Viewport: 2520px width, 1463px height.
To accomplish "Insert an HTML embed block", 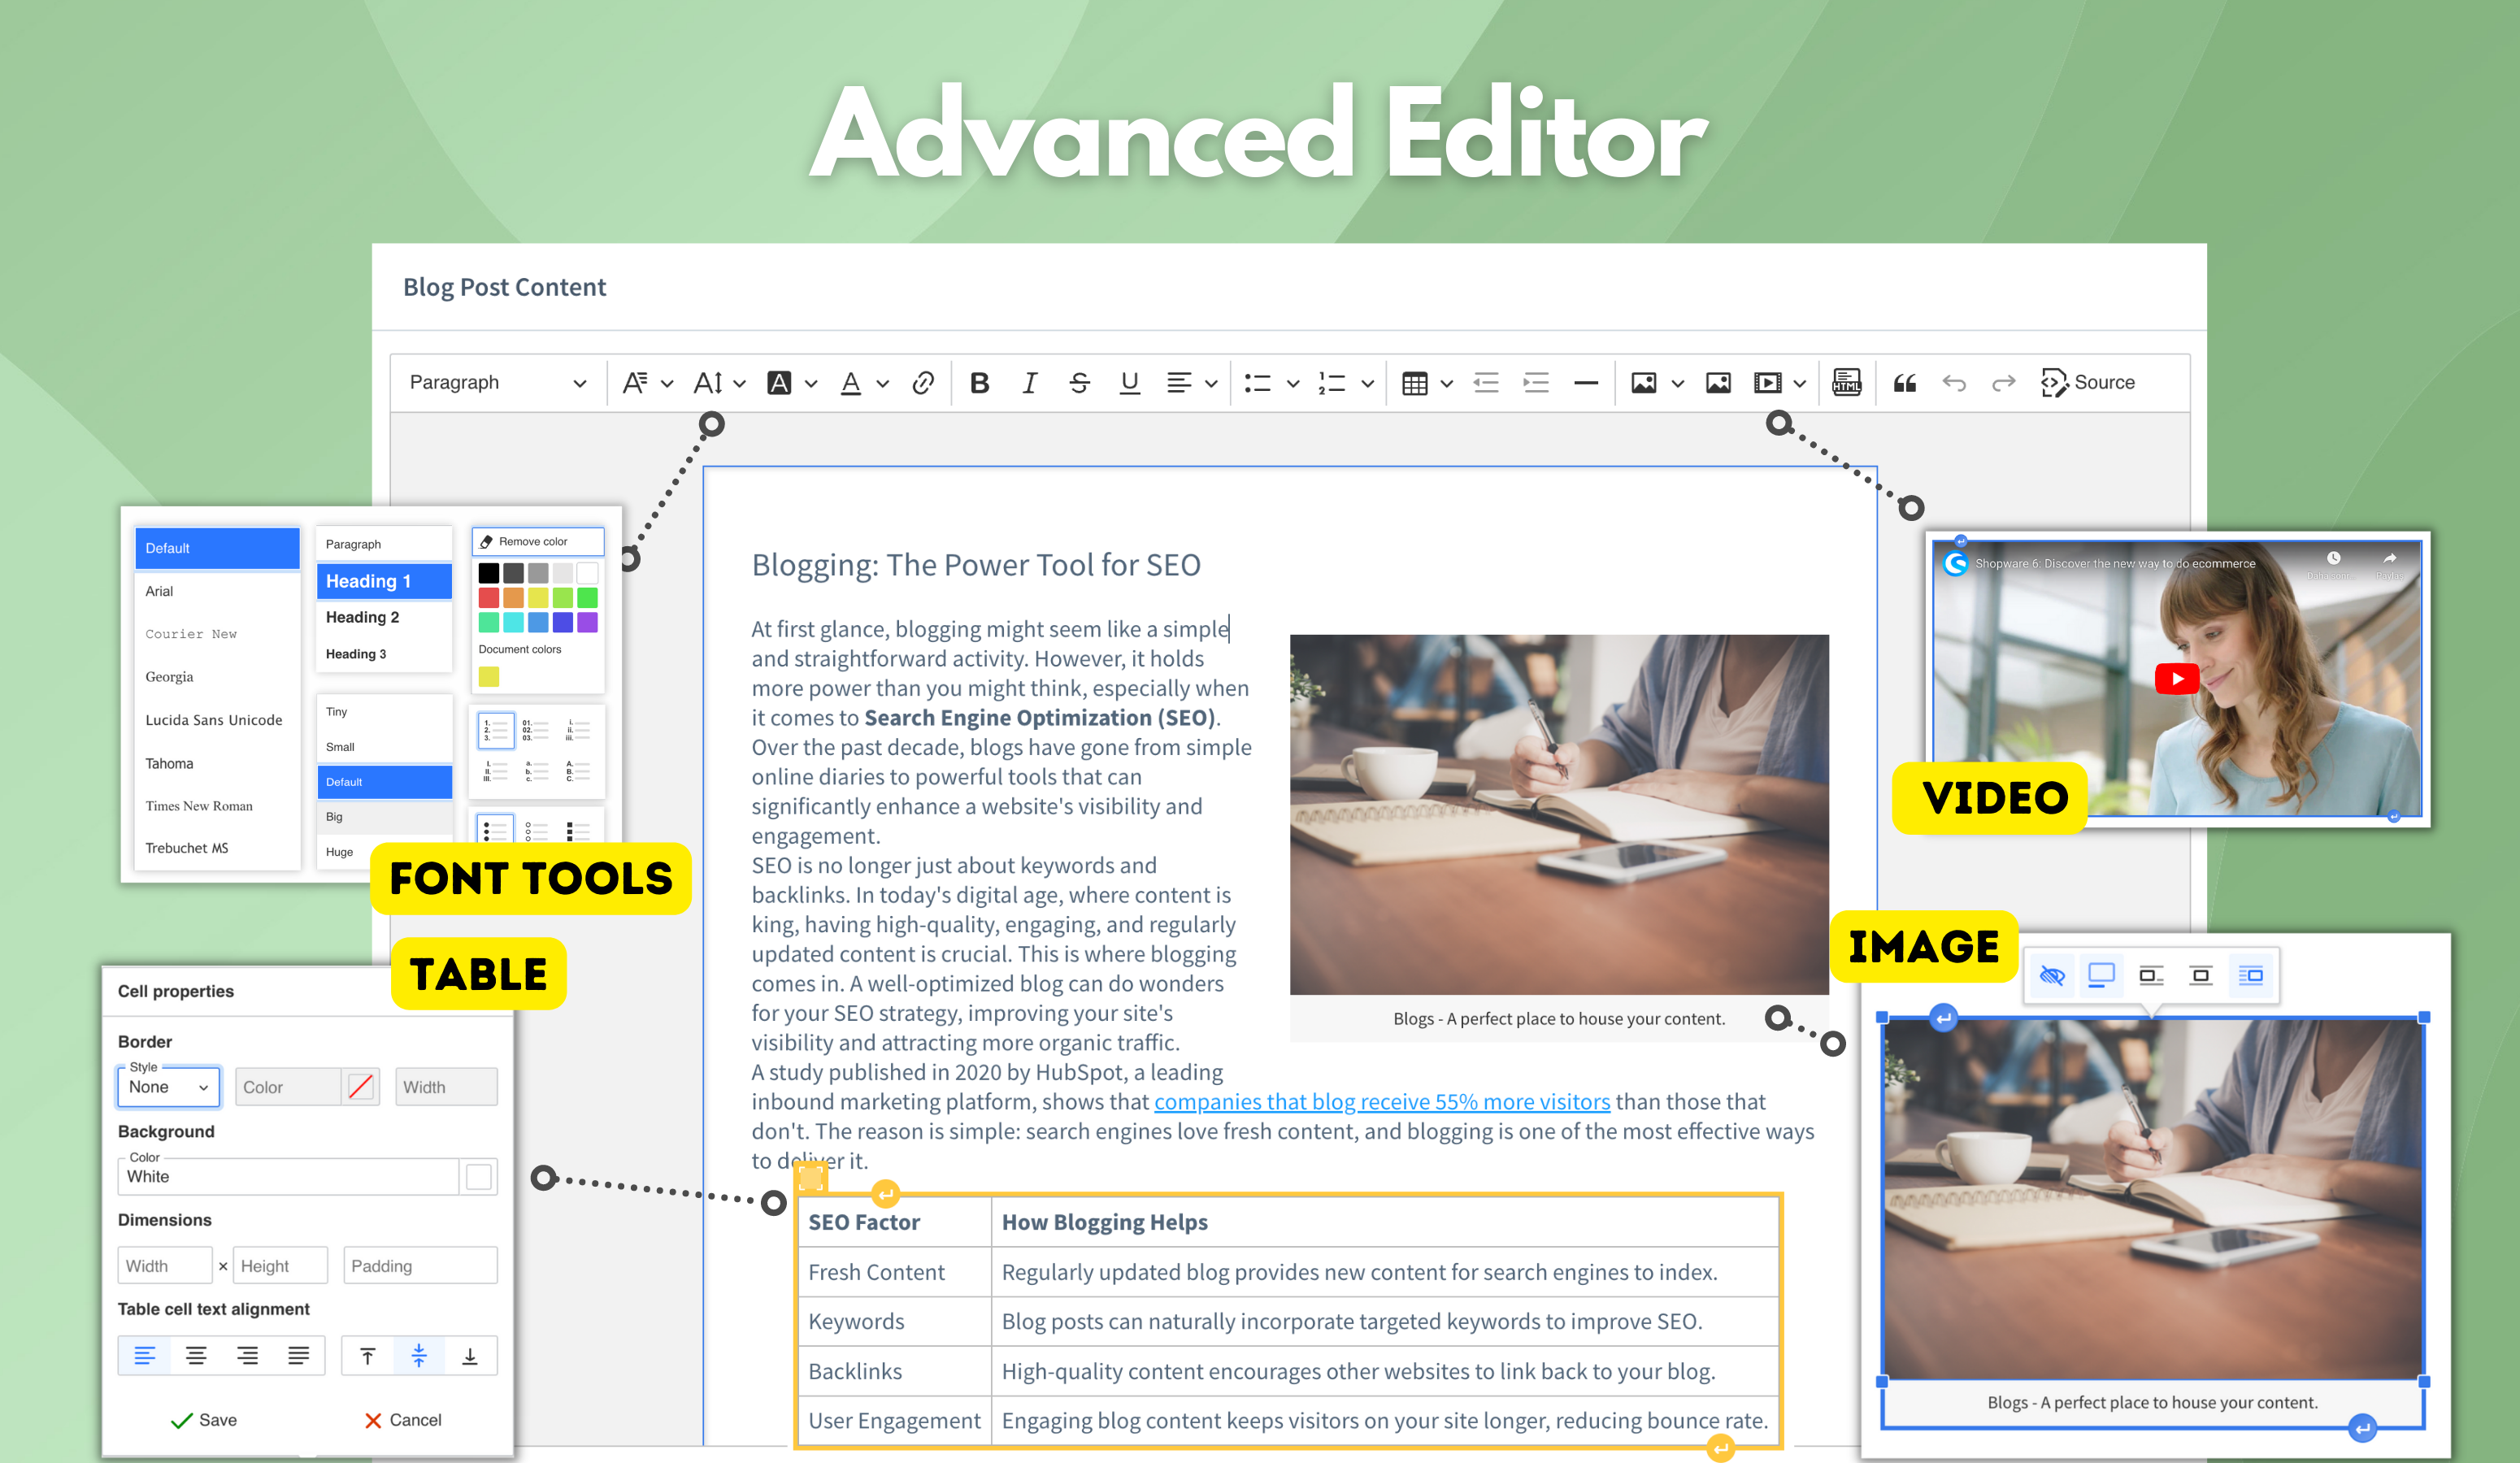I will [1846, 383].
